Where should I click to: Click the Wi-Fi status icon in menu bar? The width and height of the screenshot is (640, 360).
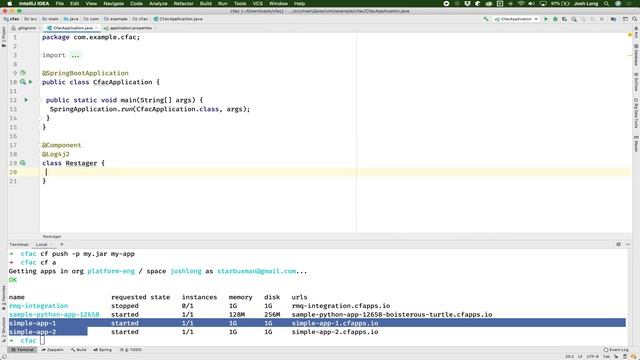pos(521,4)
